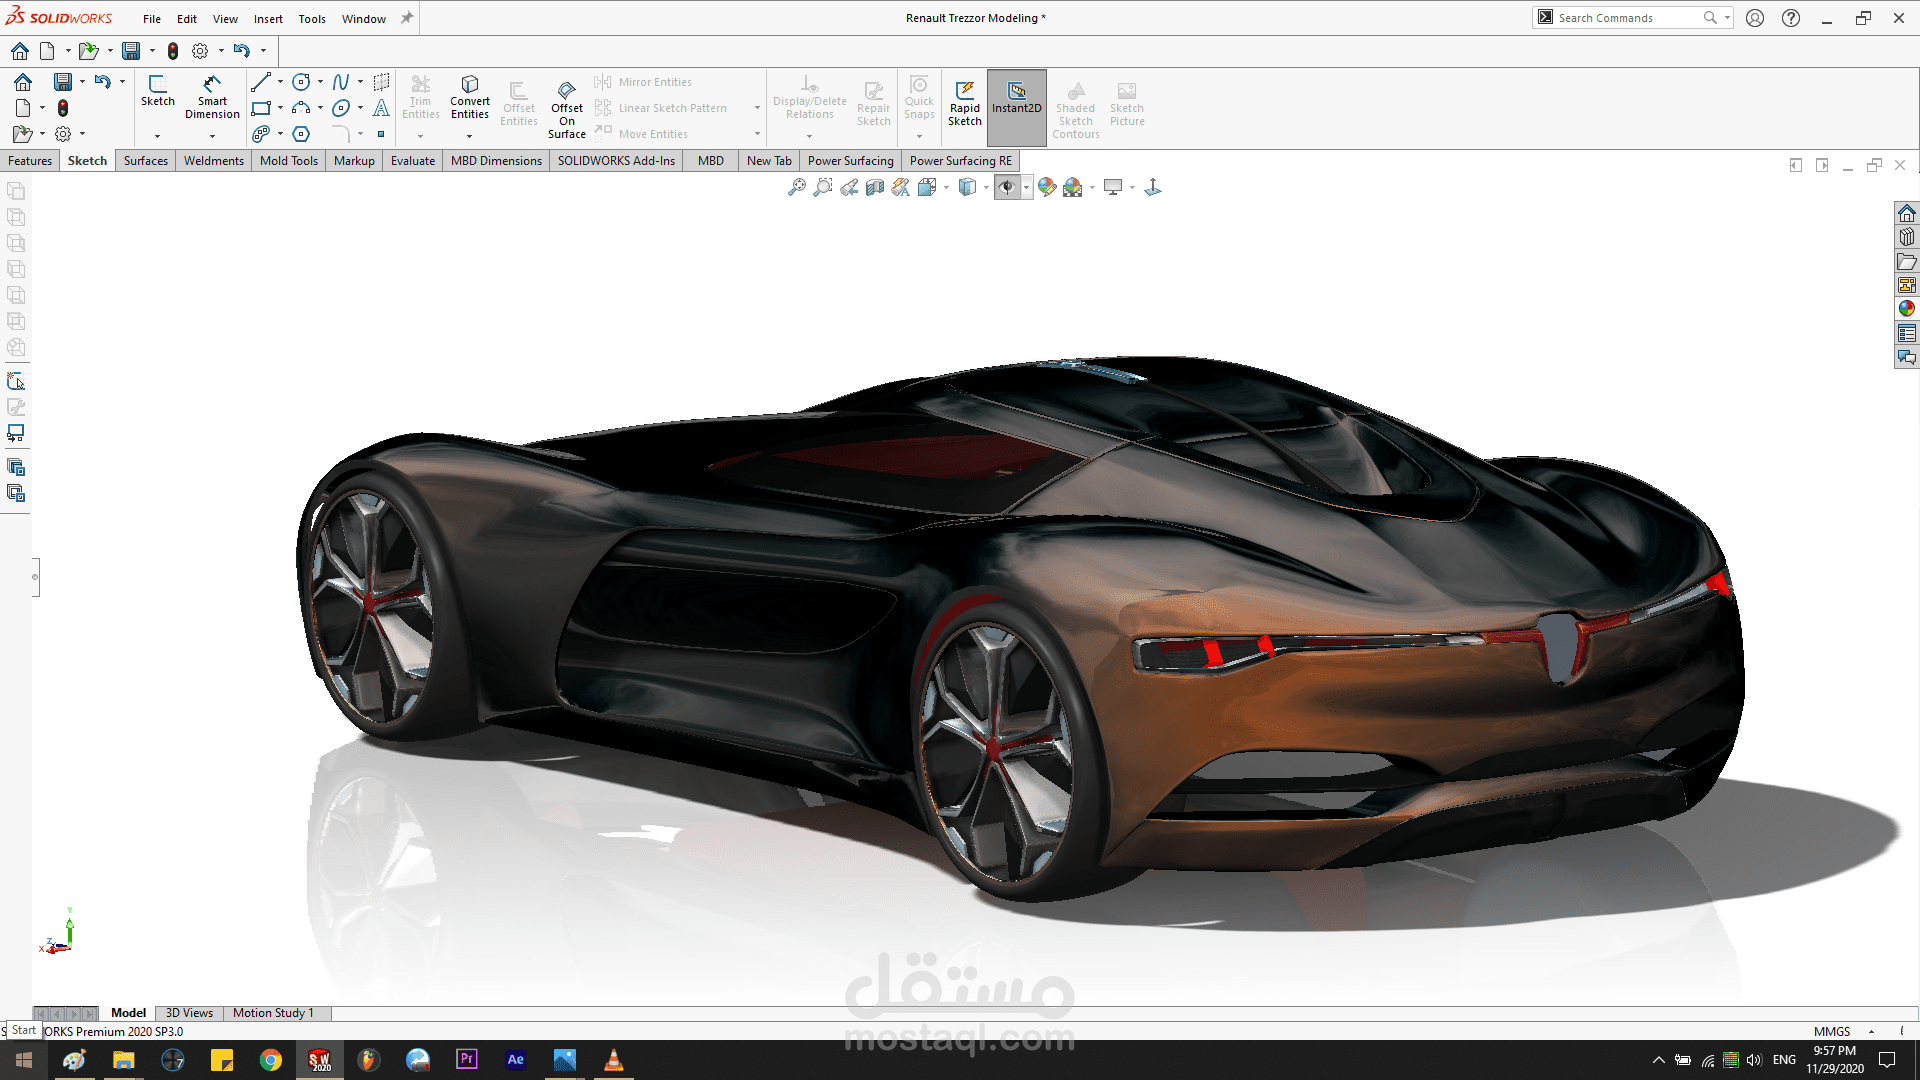Choose the Offset On Surface tool
The image size is (1920, 1080).
pyautogui.click(x=566, y=109)
